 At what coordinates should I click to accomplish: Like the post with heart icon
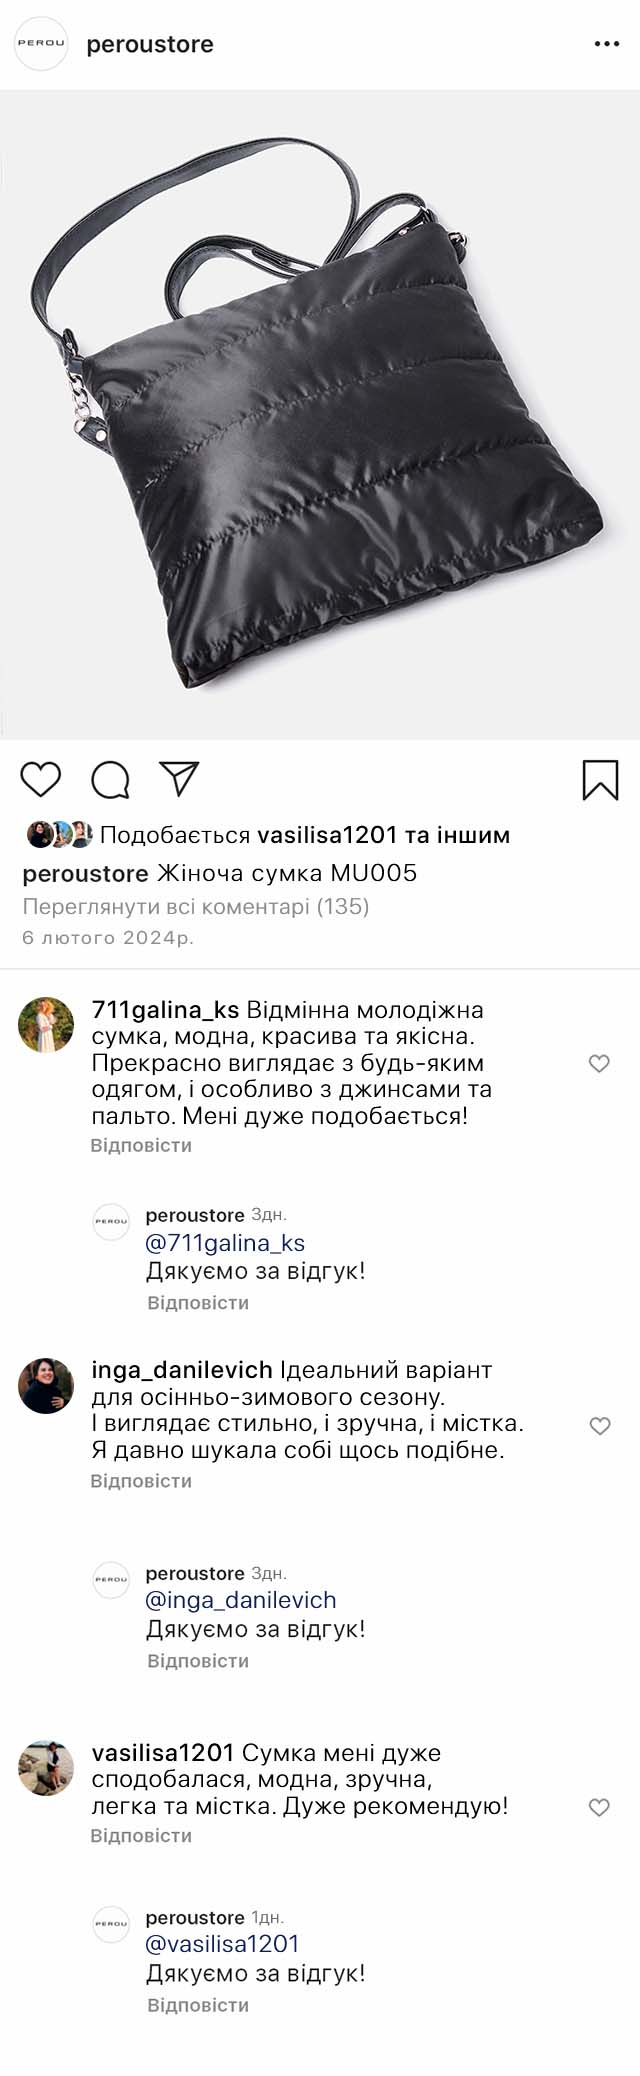tap(41, 780)
